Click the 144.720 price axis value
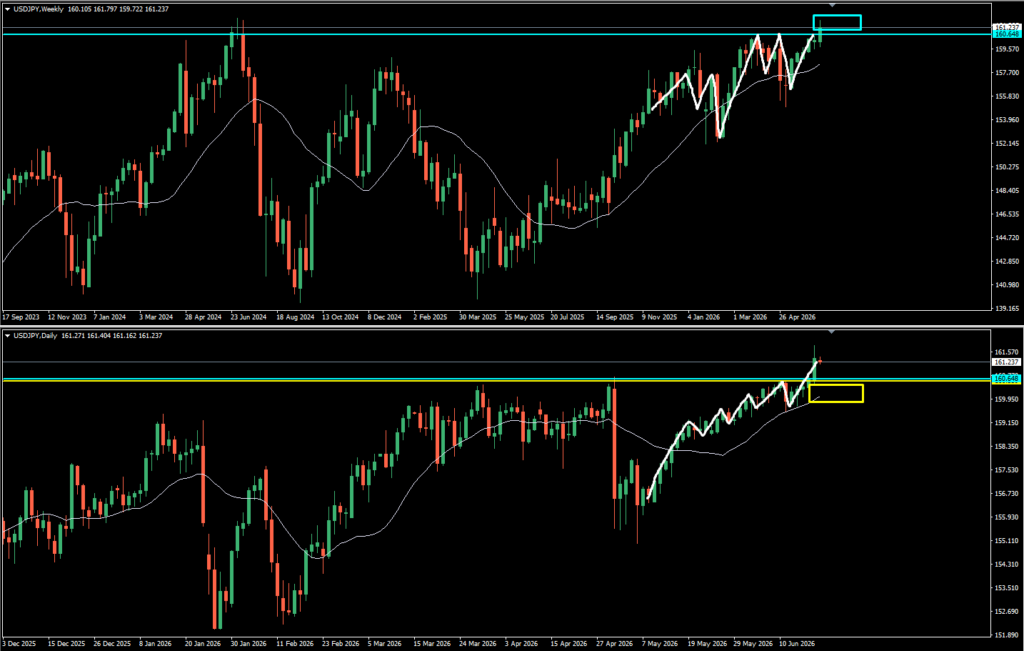The width and height of the screenshot is (1024, 651). tap(1006, 238)
